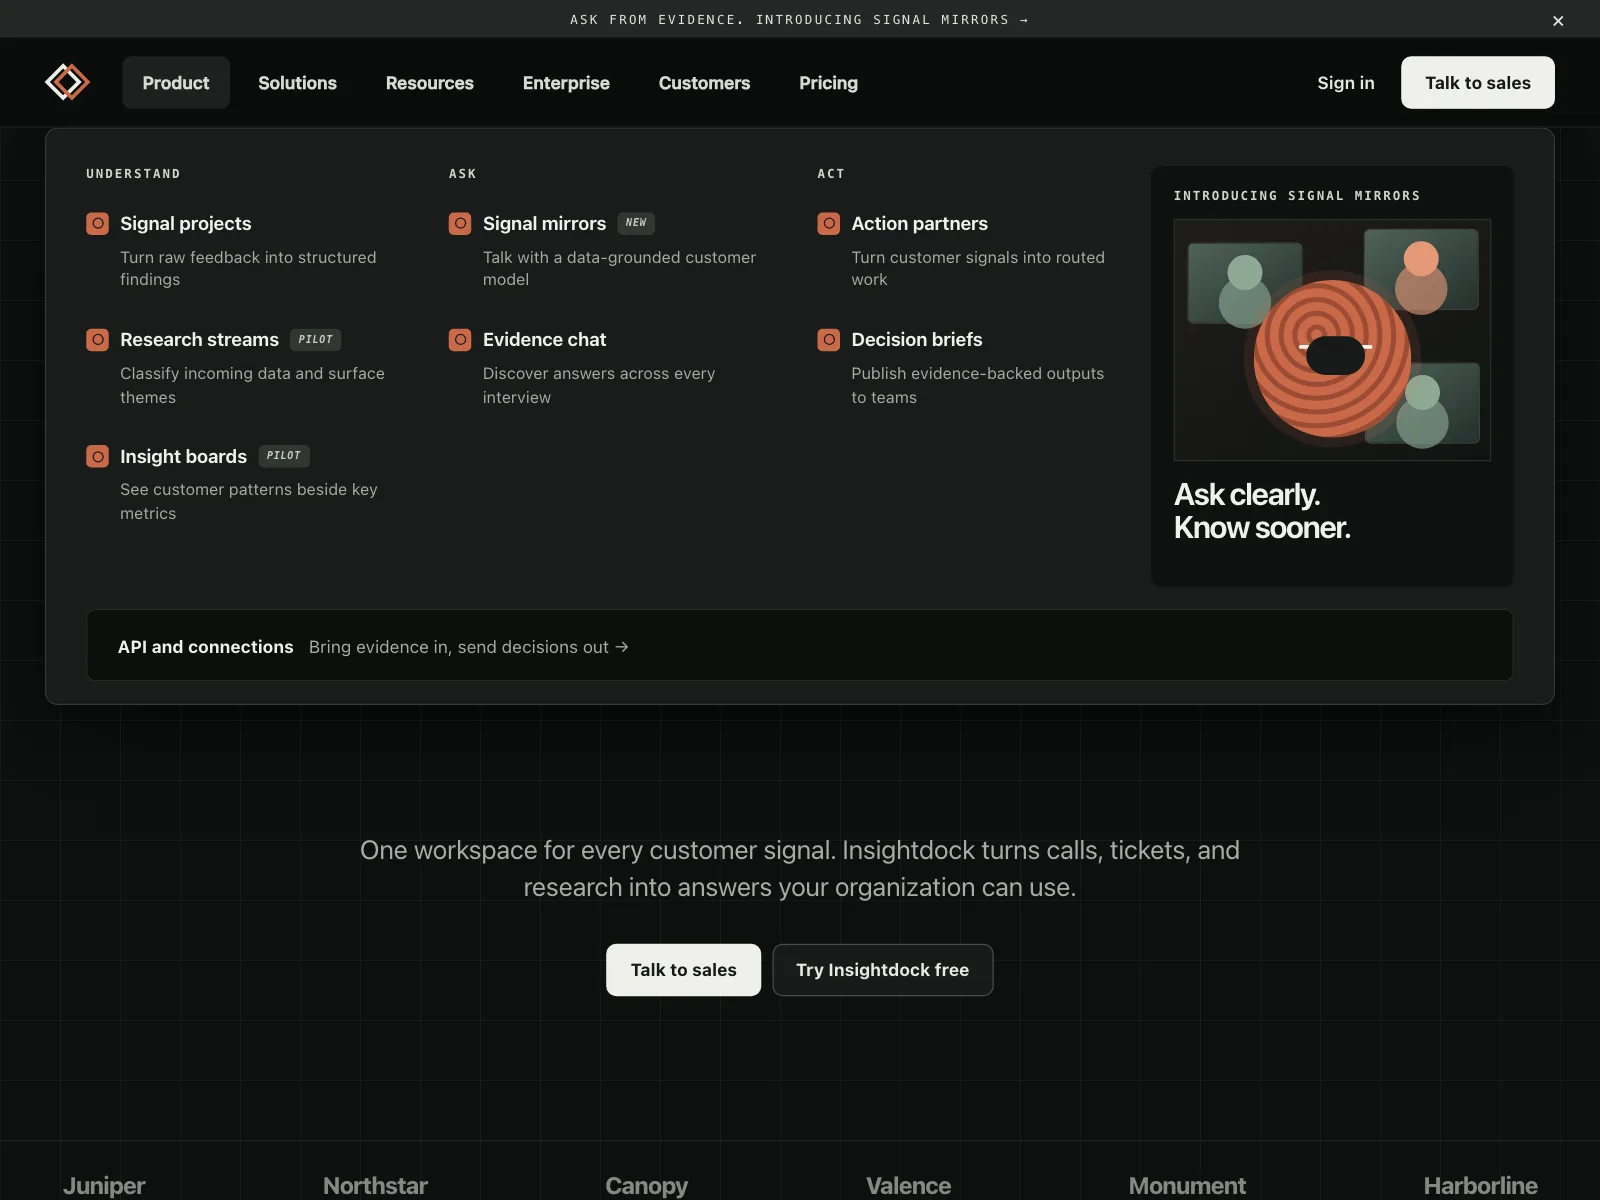This screenshot has width=1600, height=1200.
Task: Click the 'One workspace for every customer signal' paragraph
Action: tap(800, 868)
